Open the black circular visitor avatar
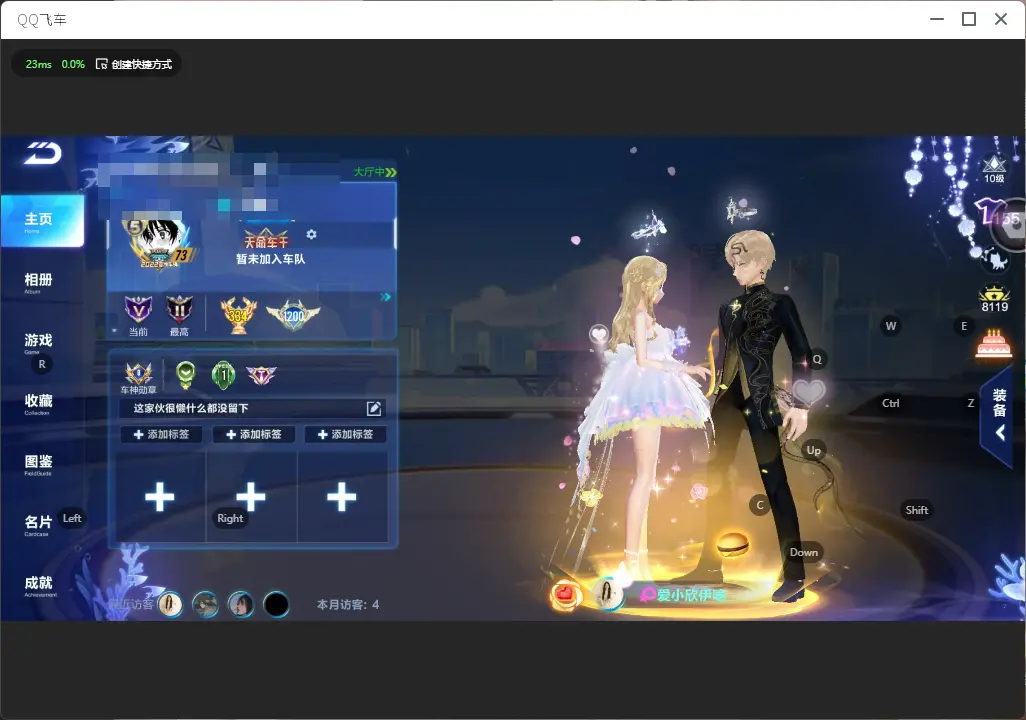1026x720 pixels. (x=276, y=604)
